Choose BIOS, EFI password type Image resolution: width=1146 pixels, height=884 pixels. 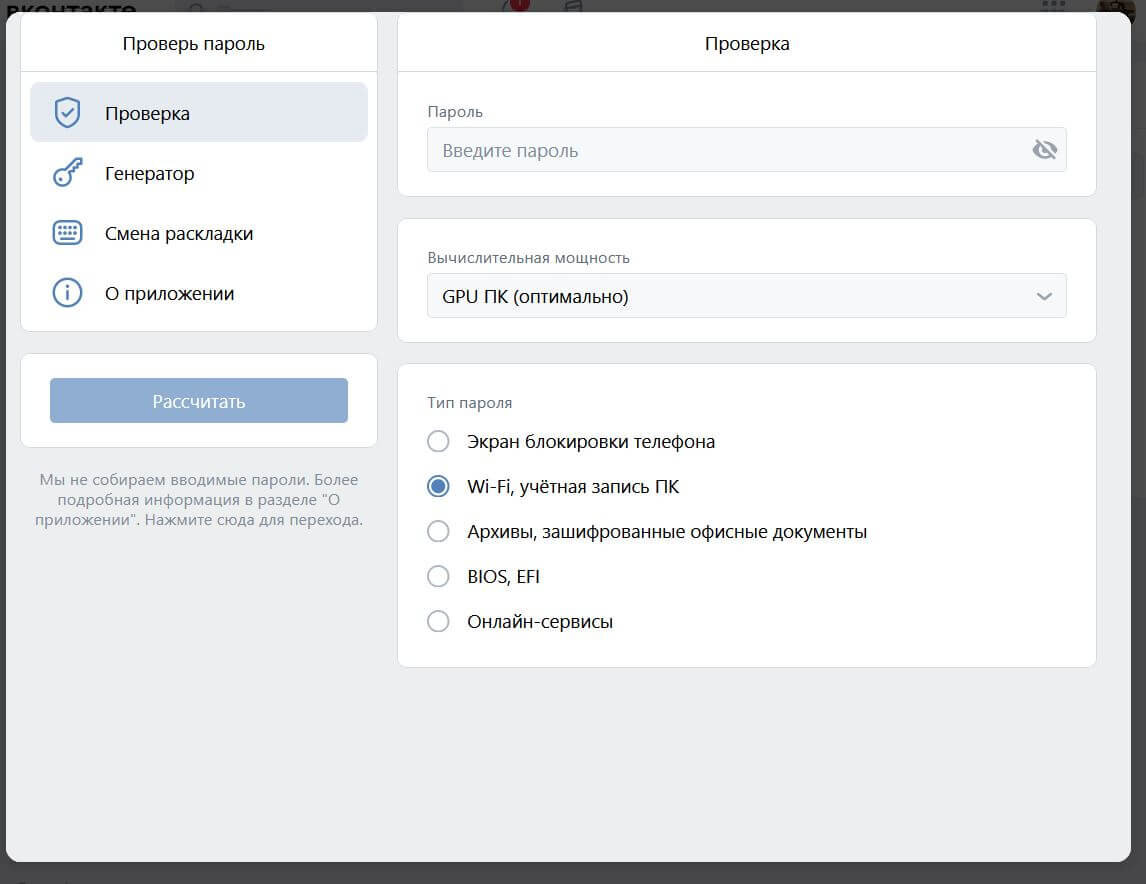[x=438, y=576]
